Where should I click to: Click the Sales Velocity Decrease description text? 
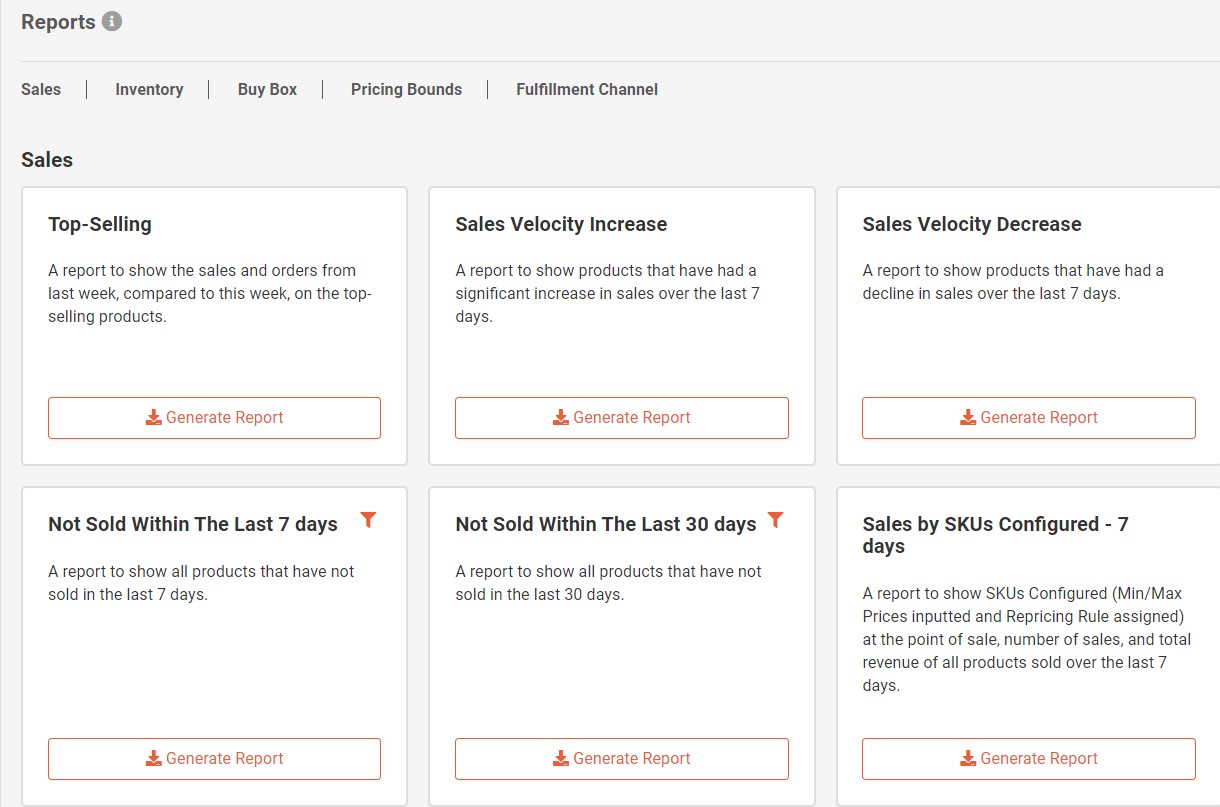point(1013,282)
